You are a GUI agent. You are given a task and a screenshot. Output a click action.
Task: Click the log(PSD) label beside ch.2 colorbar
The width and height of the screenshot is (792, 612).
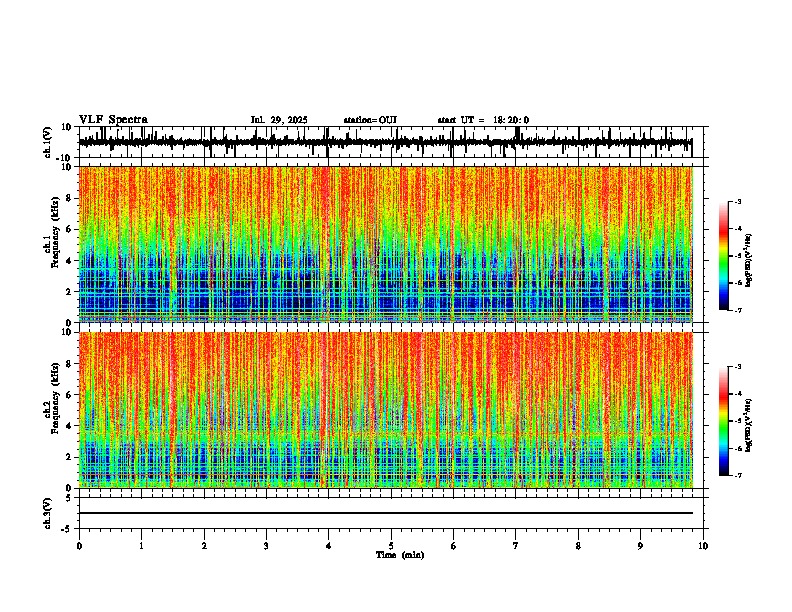(749, 425)
